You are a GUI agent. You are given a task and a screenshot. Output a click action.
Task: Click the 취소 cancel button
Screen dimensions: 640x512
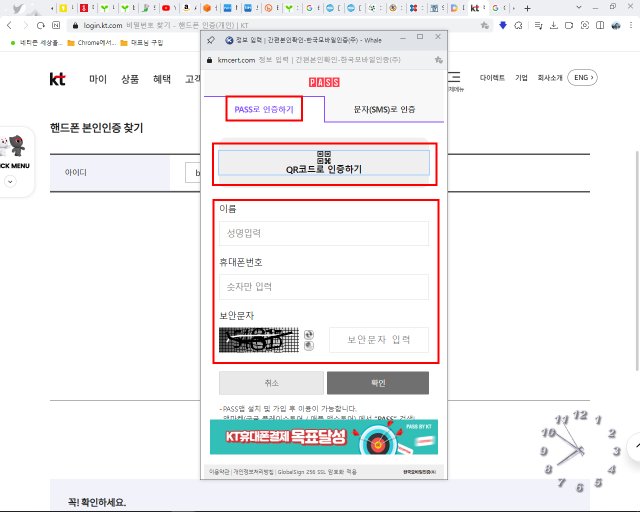pos(271,383)
